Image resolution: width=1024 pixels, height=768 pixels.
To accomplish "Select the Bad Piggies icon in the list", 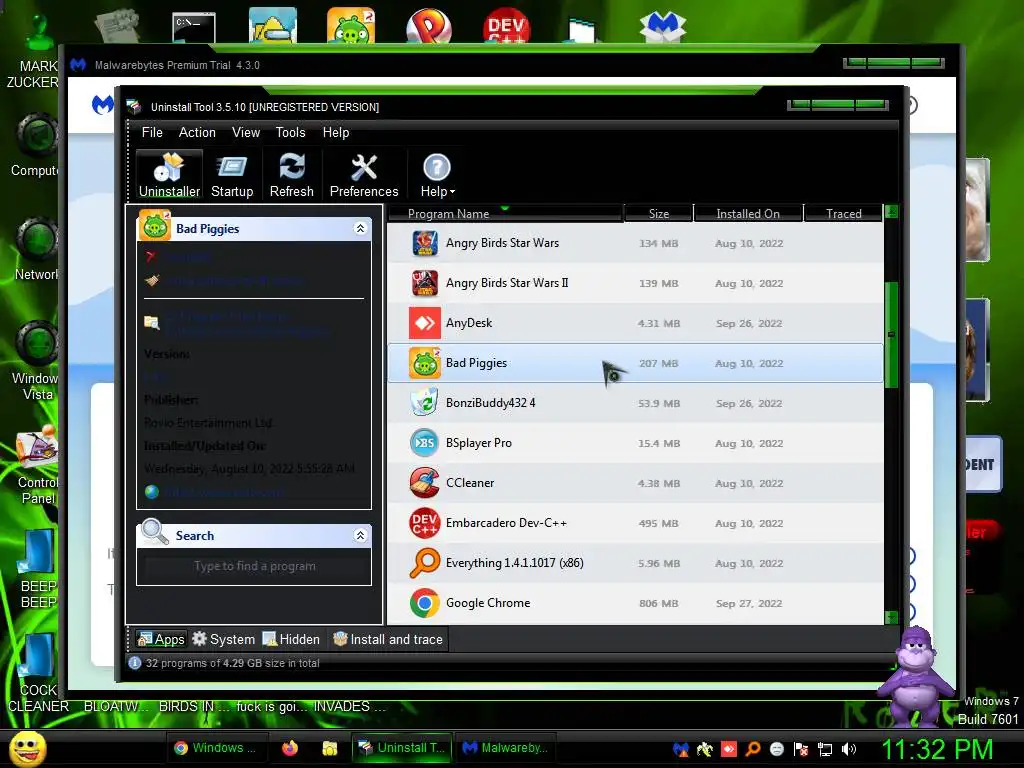I will 425,363.
